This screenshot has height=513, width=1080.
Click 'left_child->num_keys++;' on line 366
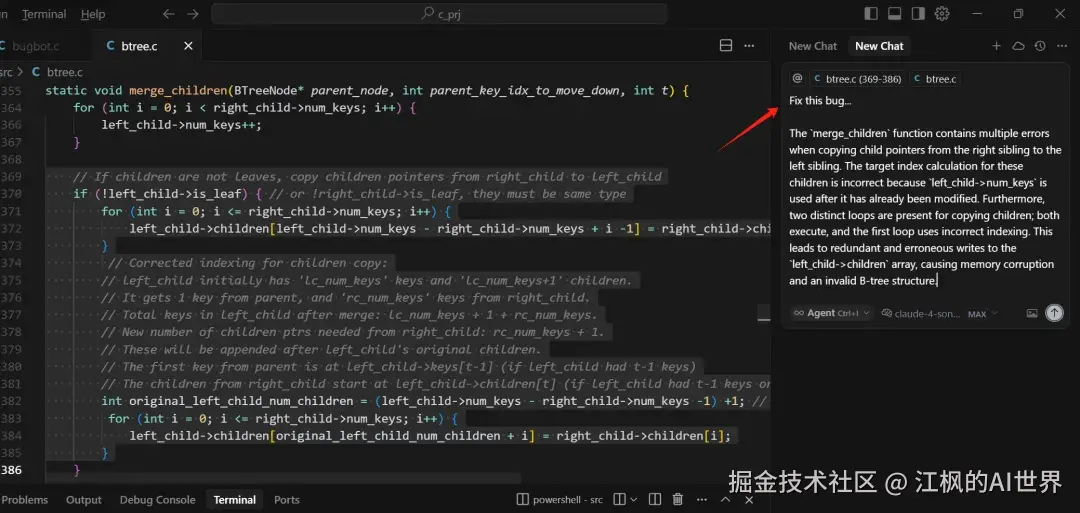[182, 125]
